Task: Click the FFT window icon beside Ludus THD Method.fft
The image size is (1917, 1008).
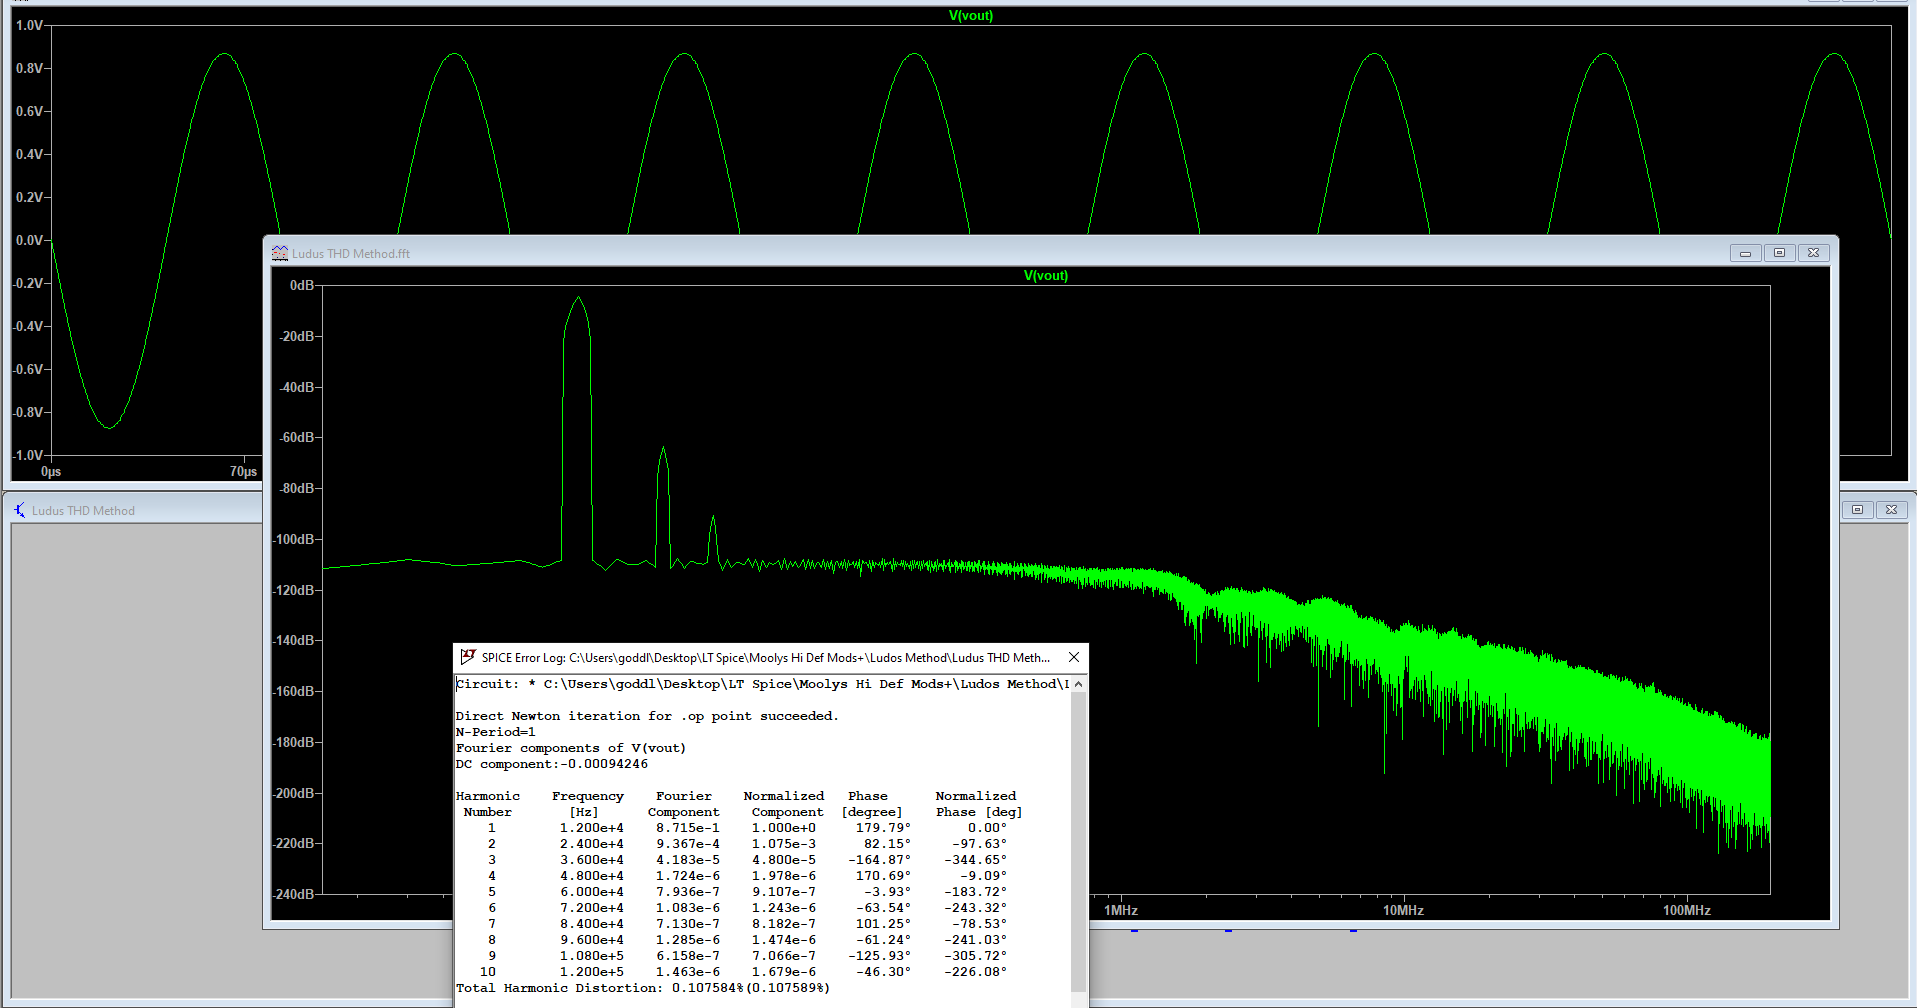Action: (x=280, y=253)
